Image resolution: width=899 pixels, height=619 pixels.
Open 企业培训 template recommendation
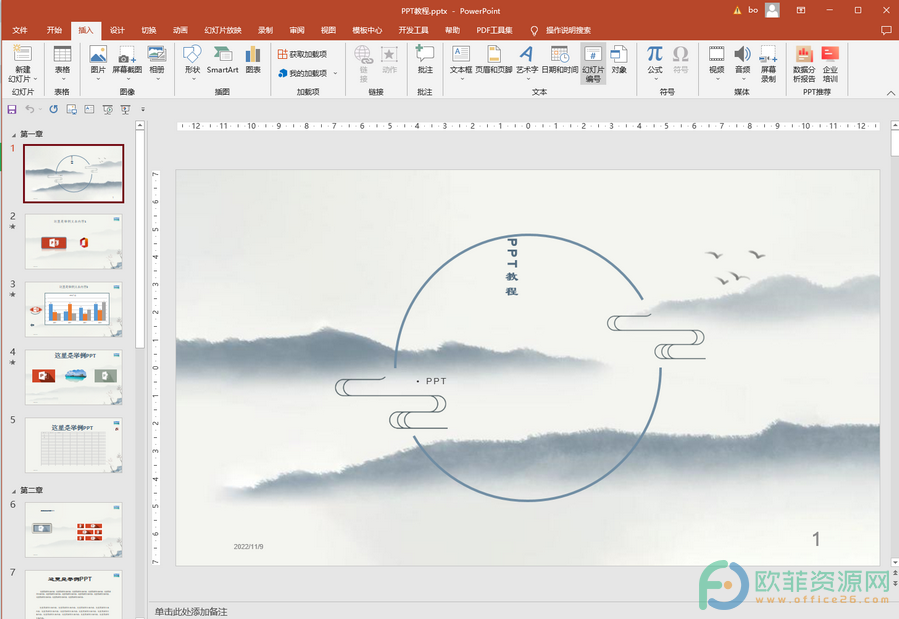[830, 64]
